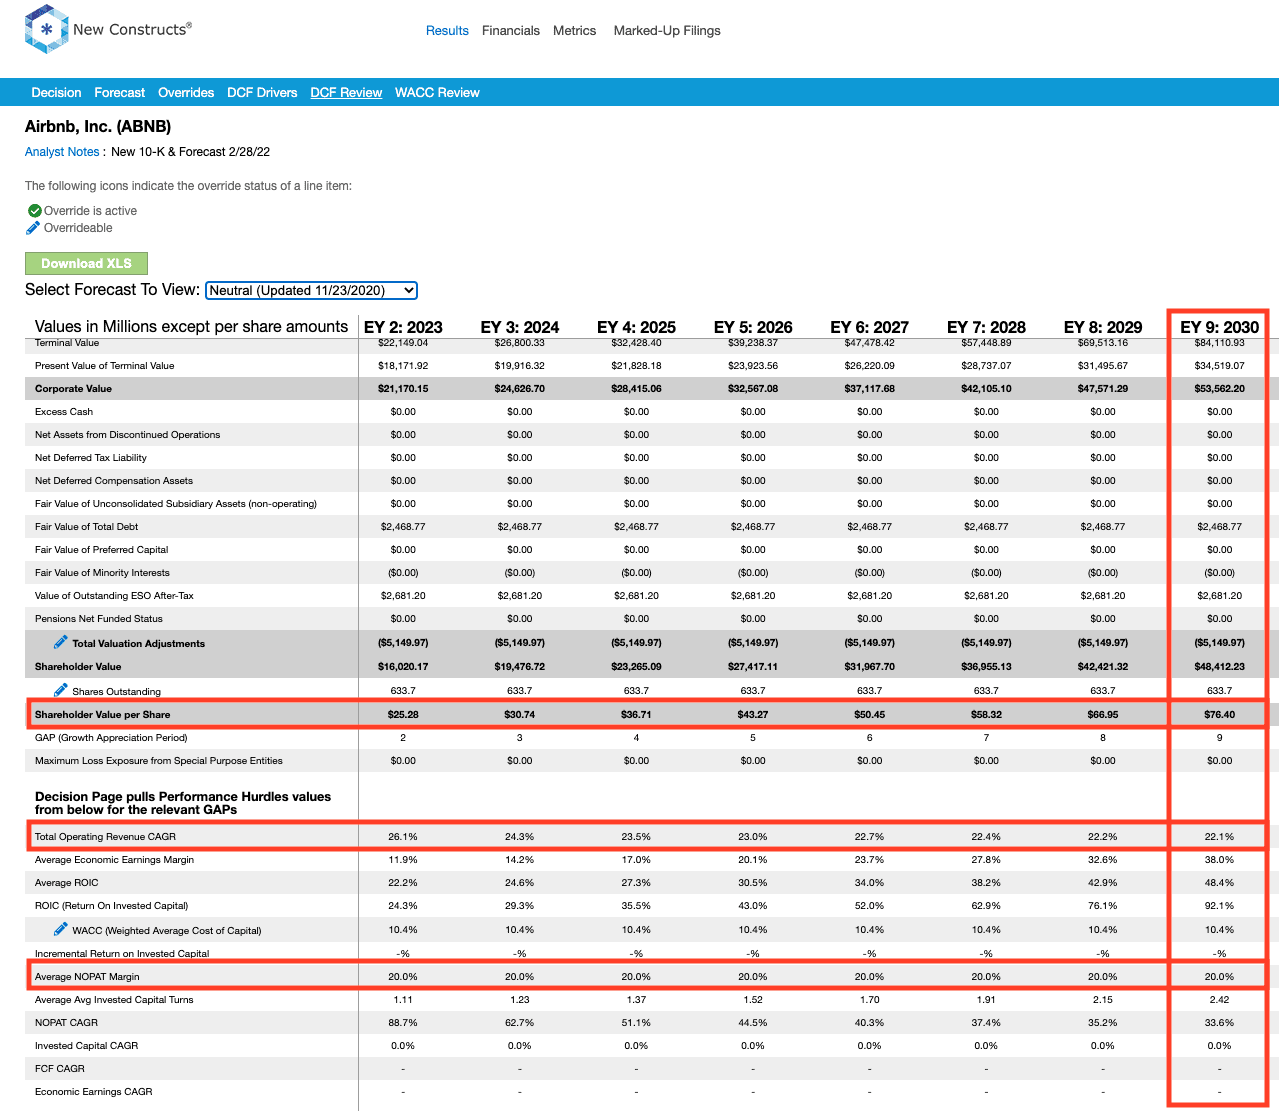Click the Total Valuation Adjustments label

tap(138, 644)
